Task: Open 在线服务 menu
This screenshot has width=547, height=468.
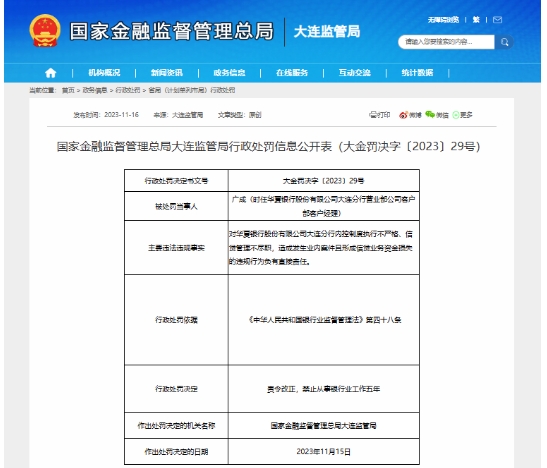Action: click(x=292, y=73)
